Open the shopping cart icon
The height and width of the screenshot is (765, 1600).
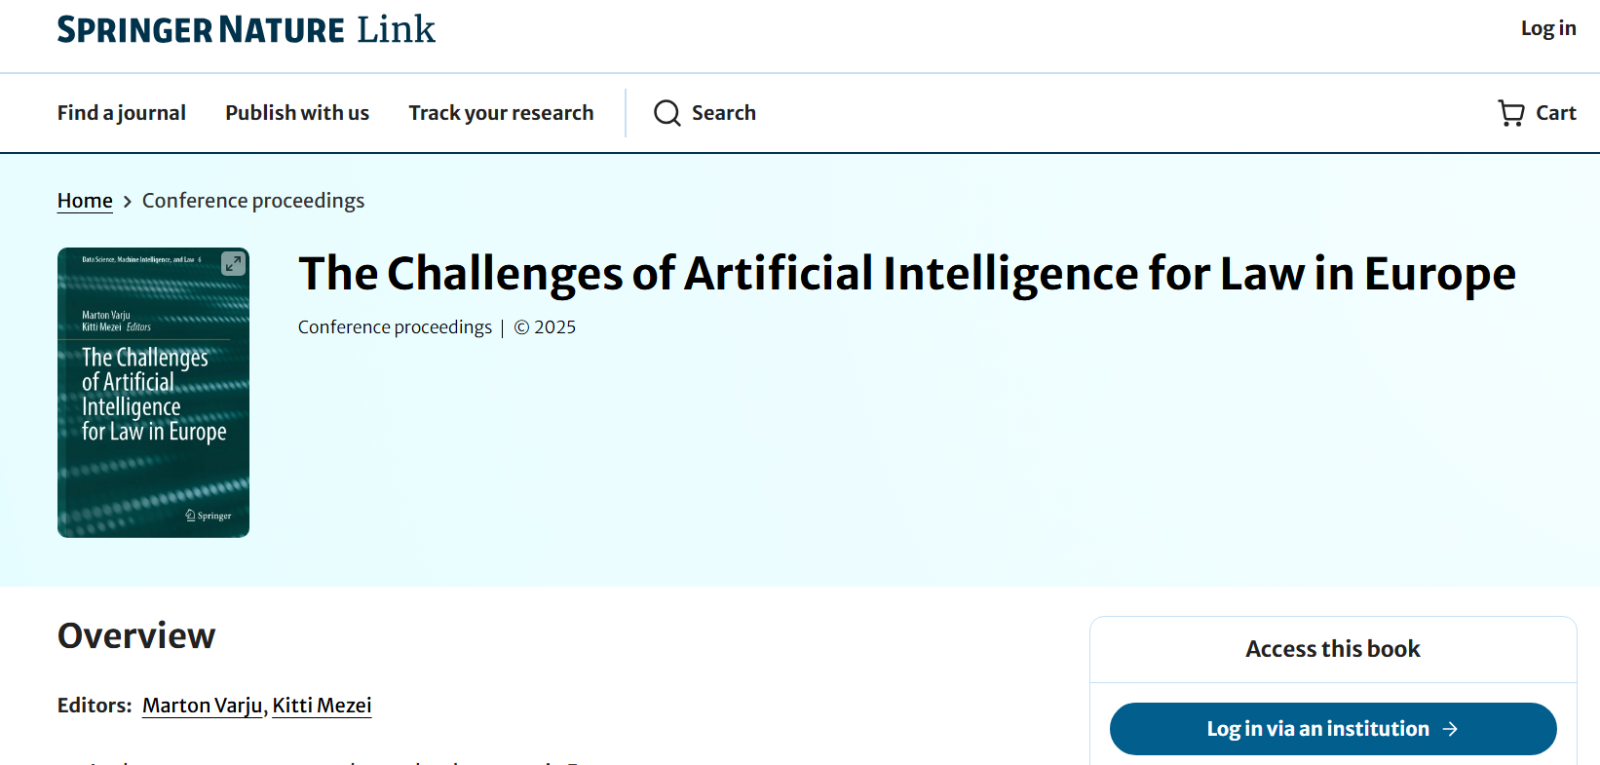pos(1511,113)
